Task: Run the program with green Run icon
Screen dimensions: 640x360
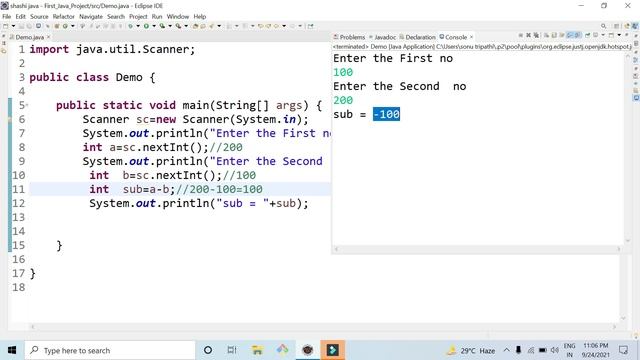Action: coord(146,26)
